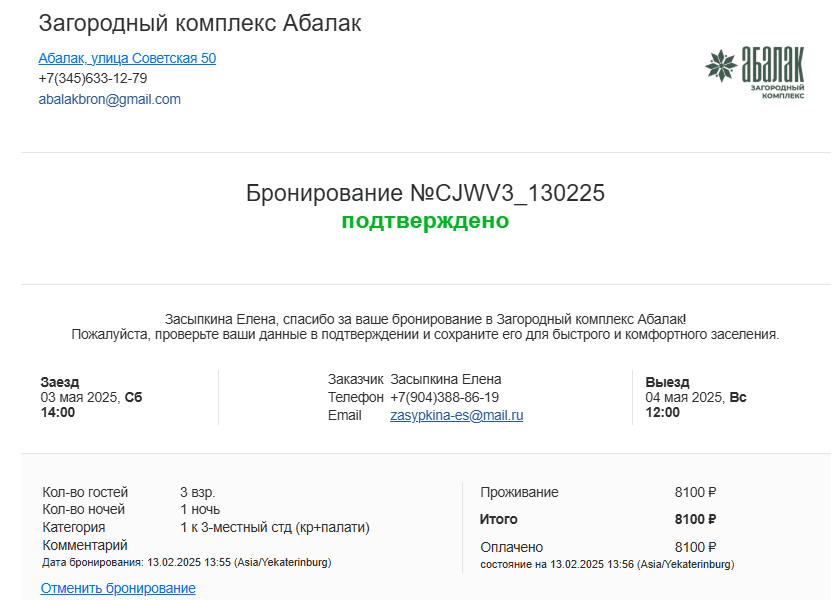Click check-in date 03 мая 2025

point(80,397)
